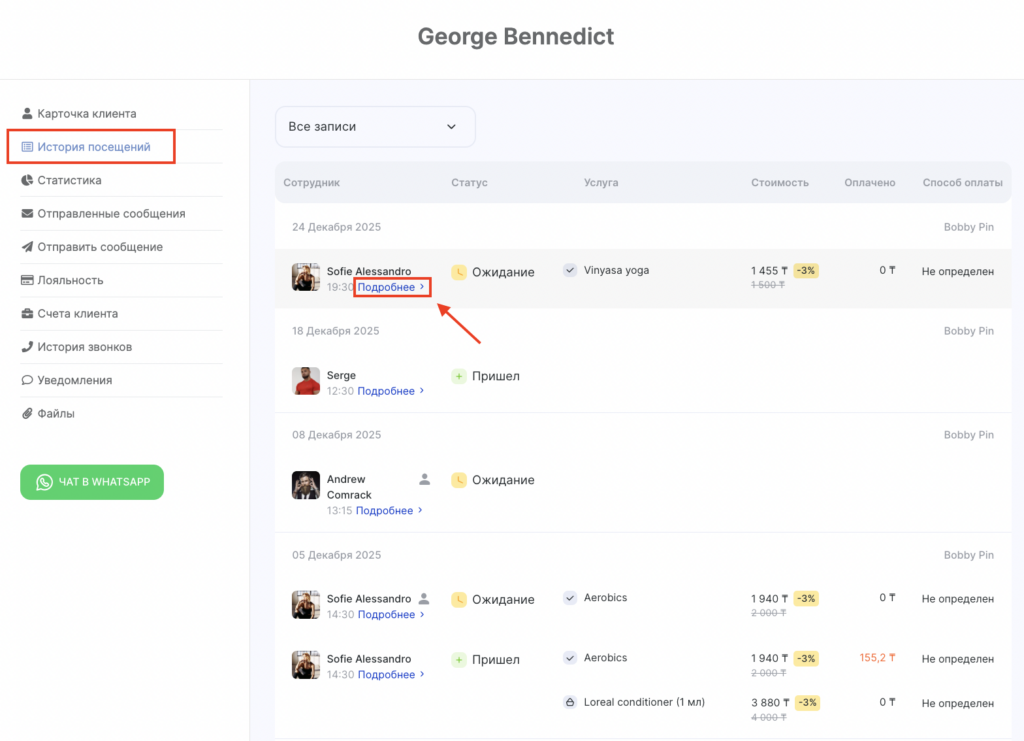Click the yellow clock status icon for Vinyasa yoga
1024x741 pixels.
pos(459,272)
